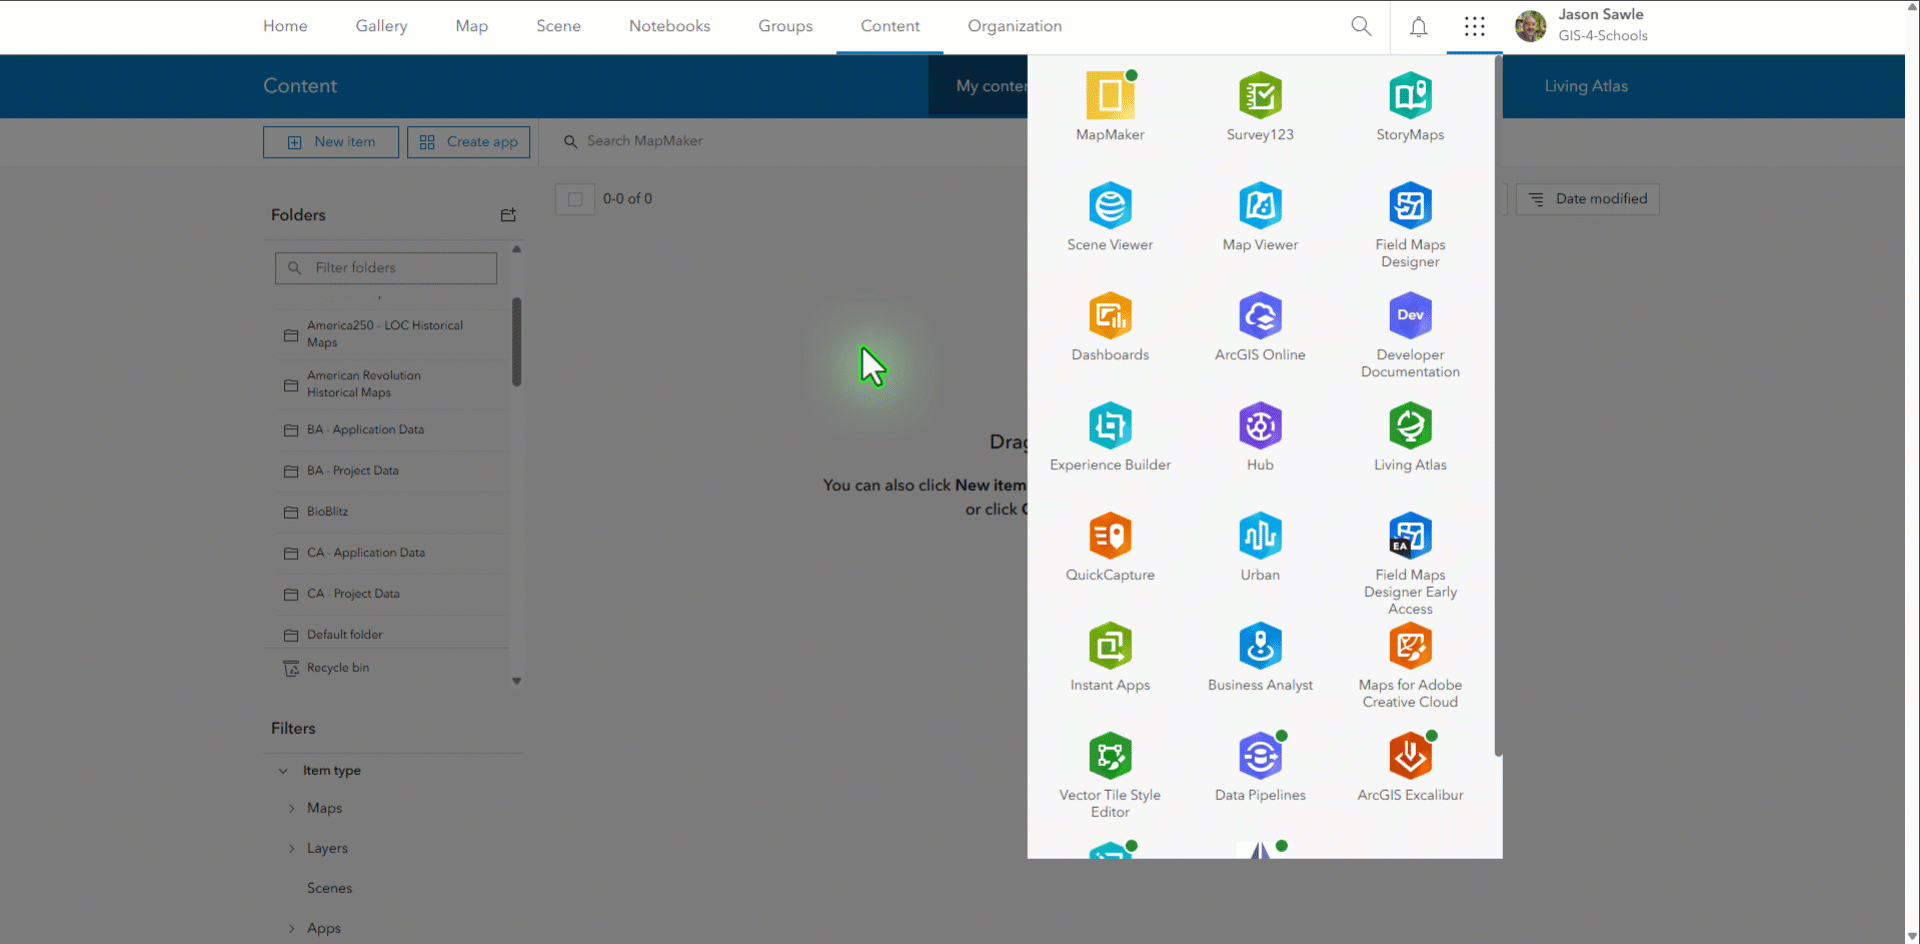Navigate to Scene
Screen dimensions: 1920x944
pyautogui.click(x=558, y=26)
